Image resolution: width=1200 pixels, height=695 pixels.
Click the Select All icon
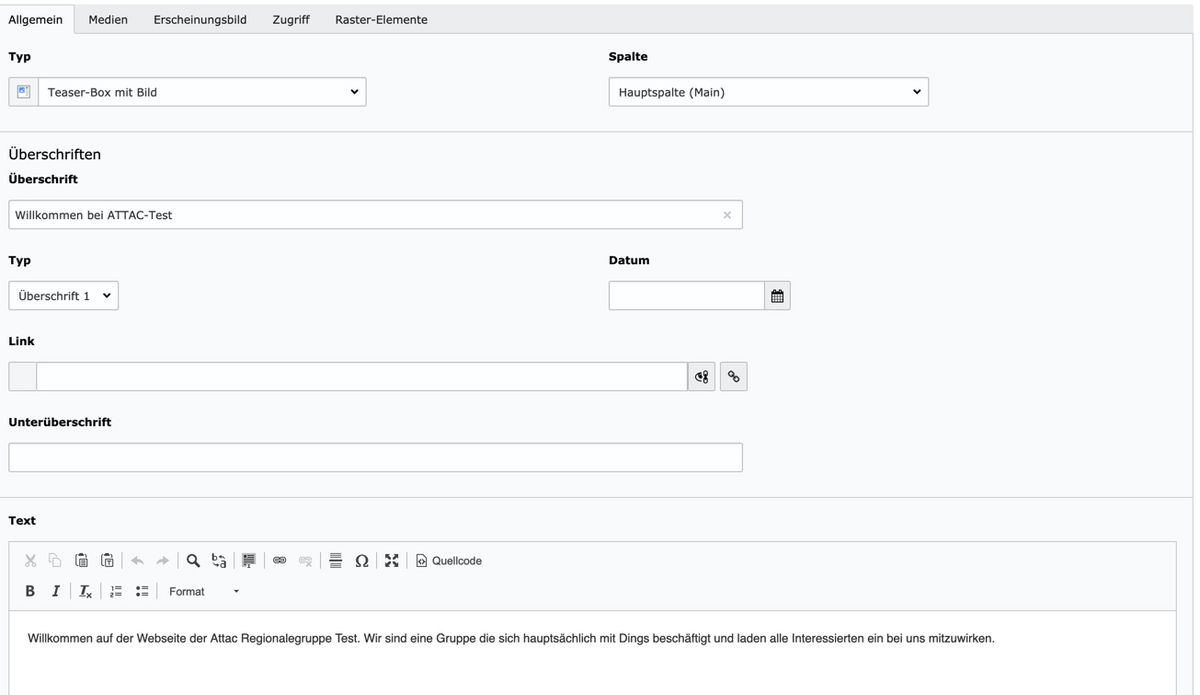coord(249,561)
